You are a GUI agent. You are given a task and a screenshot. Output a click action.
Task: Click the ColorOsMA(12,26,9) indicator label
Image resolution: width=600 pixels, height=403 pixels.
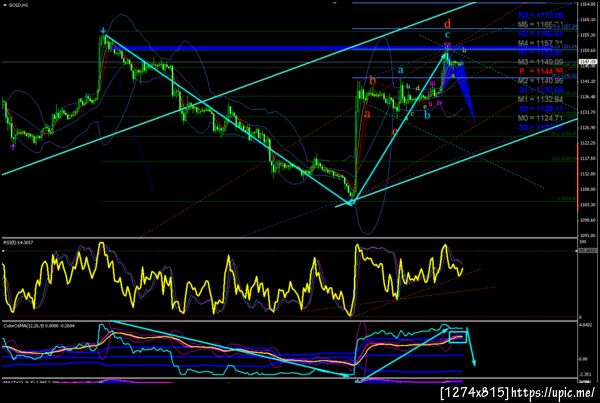[39, 326]
